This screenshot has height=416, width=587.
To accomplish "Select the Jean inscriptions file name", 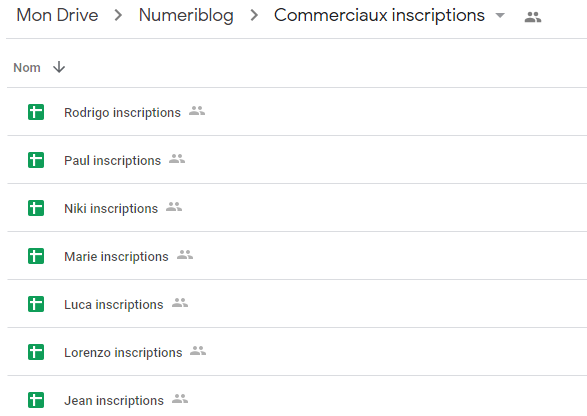I will (114, 401).
